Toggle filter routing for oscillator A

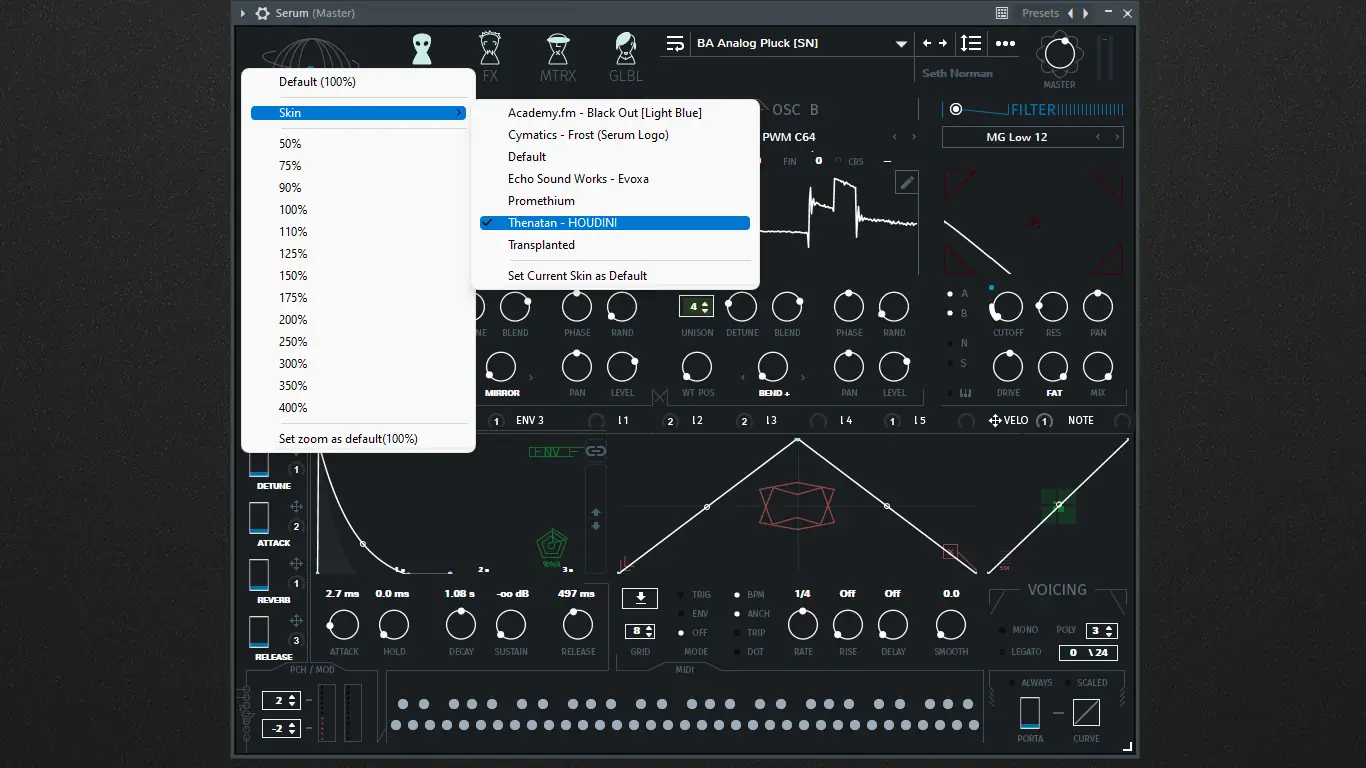coord(950,294)
